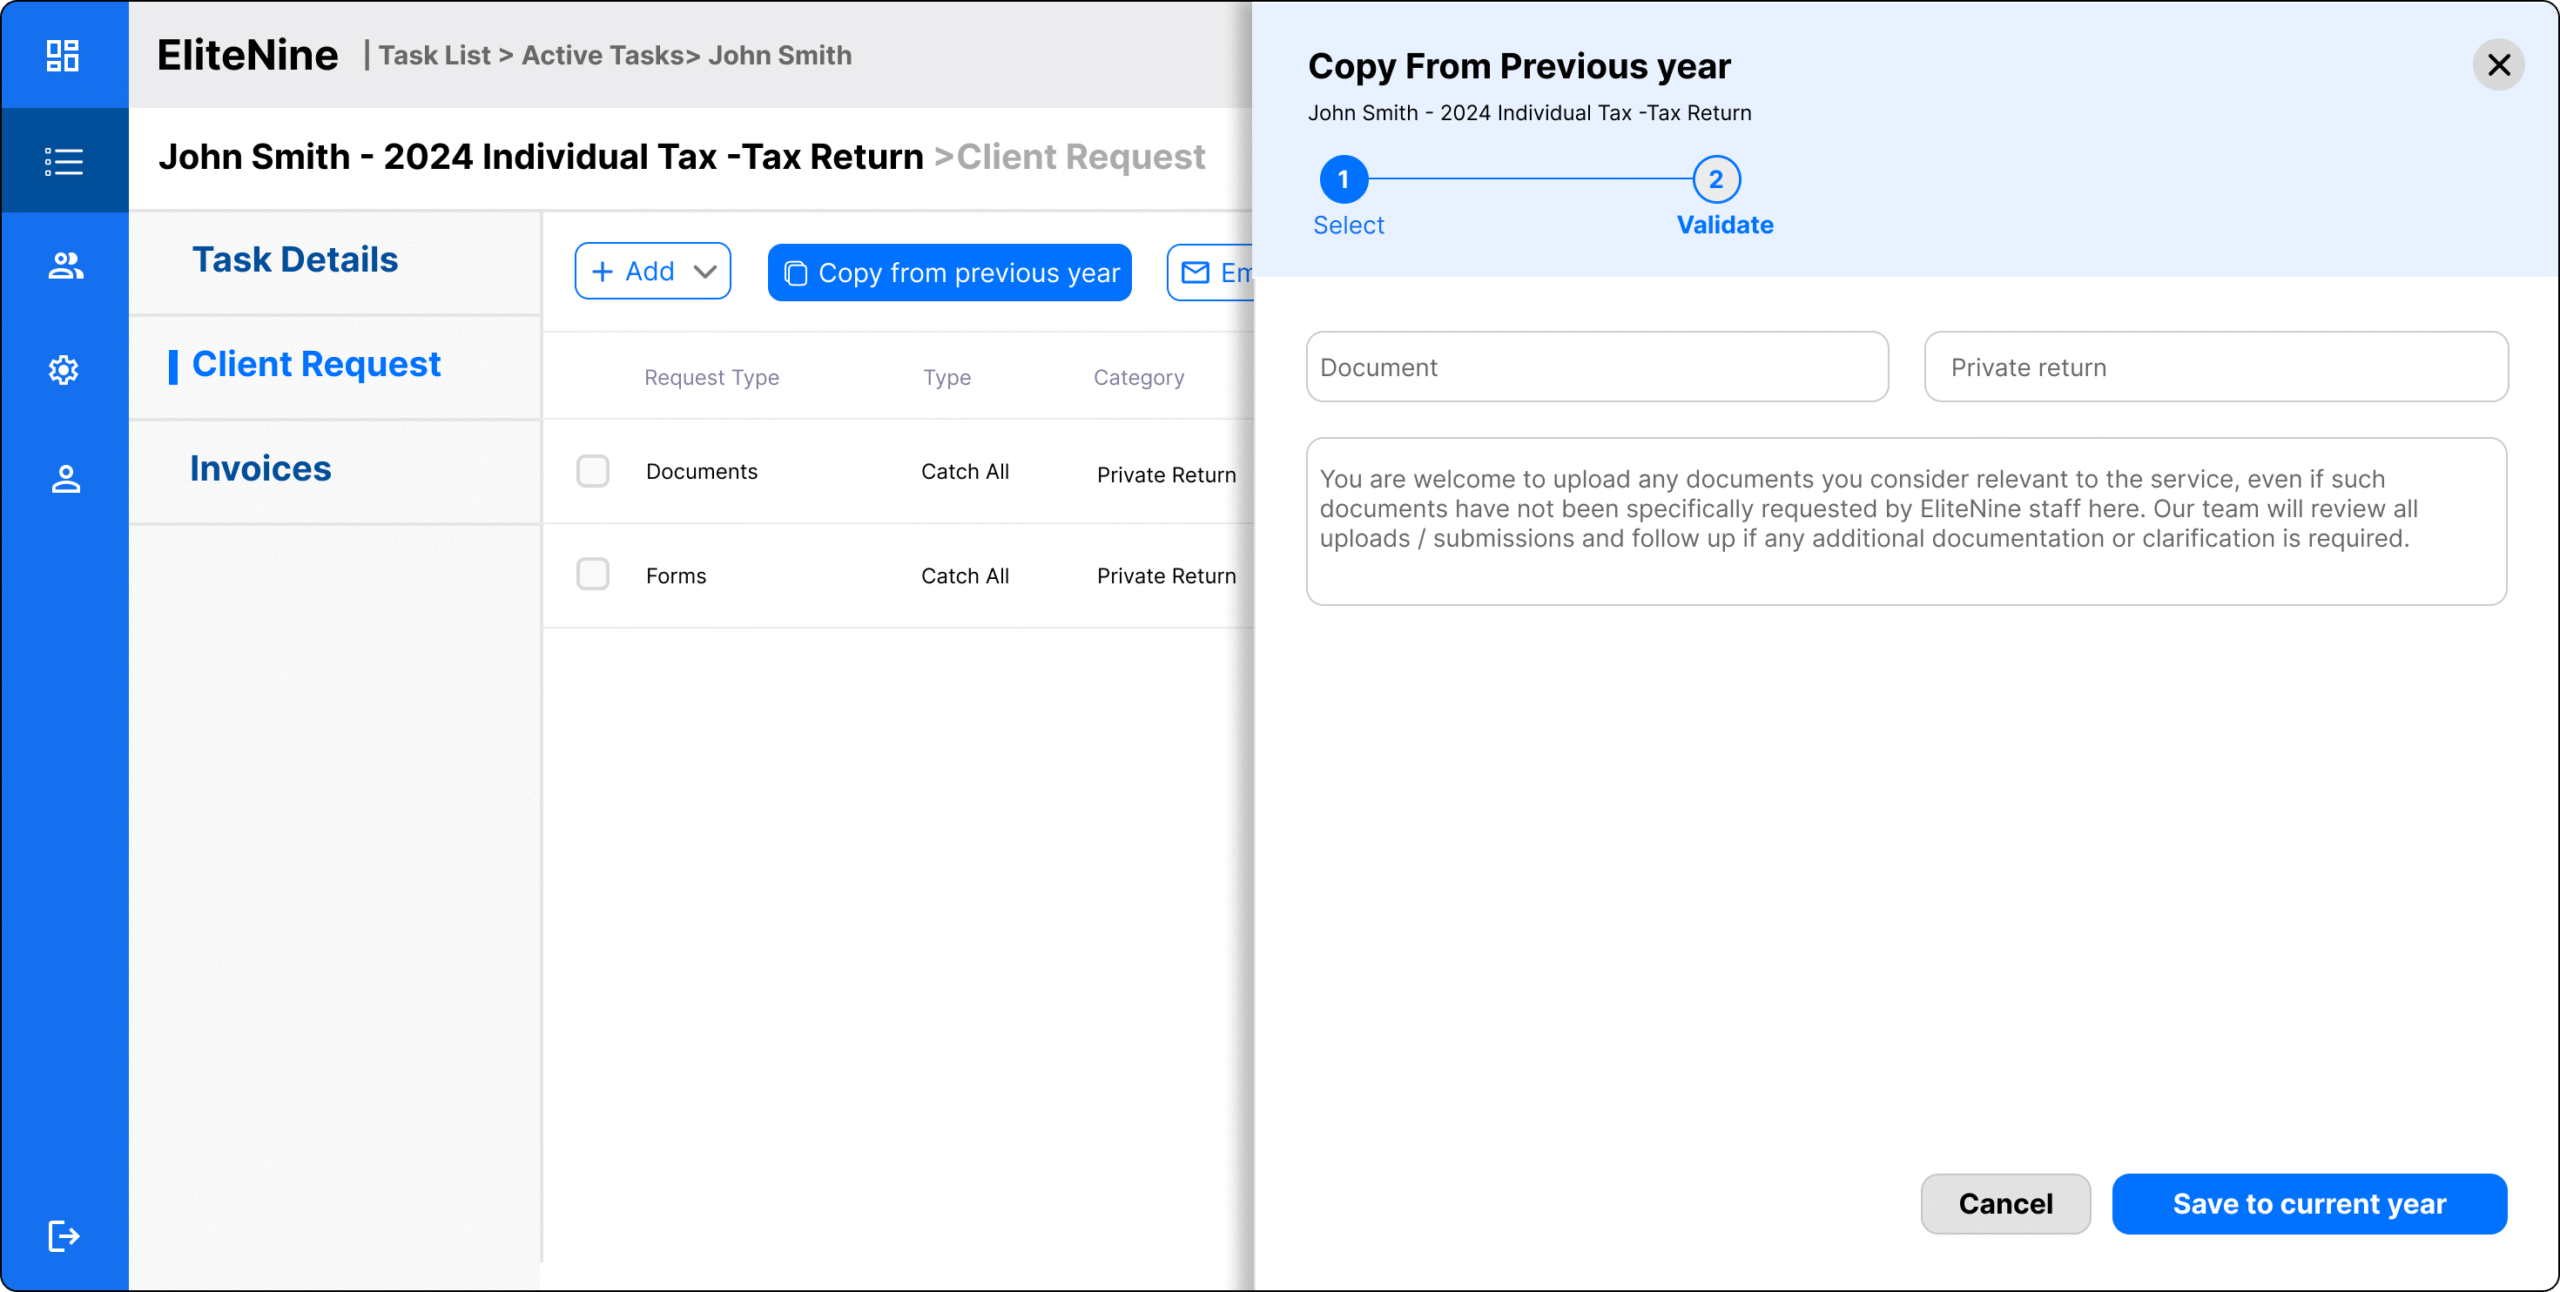Click the Copy from previous year button
Image resolution: width=2560 pixels, height=1292 pixels.
949,272
